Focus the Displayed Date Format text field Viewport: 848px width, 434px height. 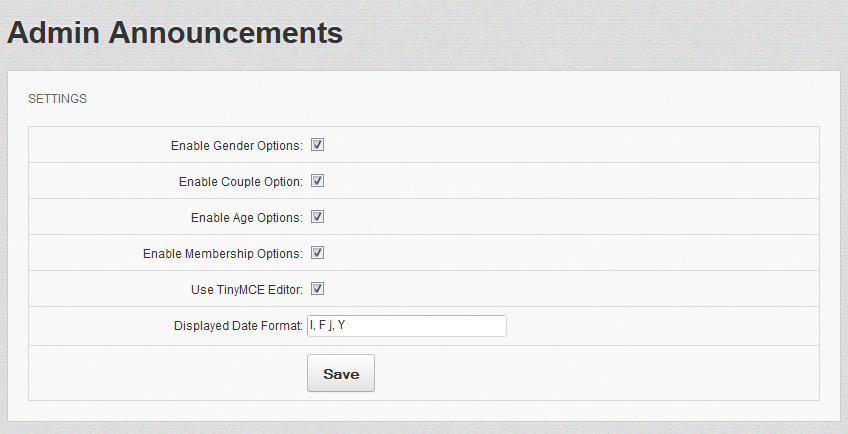(420, 326)
